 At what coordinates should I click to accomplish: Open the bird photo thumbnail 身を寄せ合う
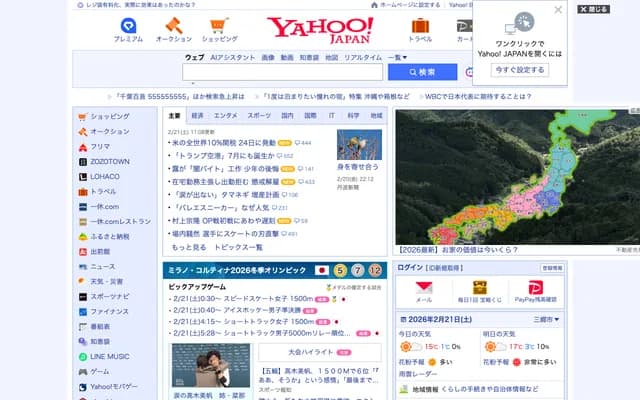pos(359,144)
